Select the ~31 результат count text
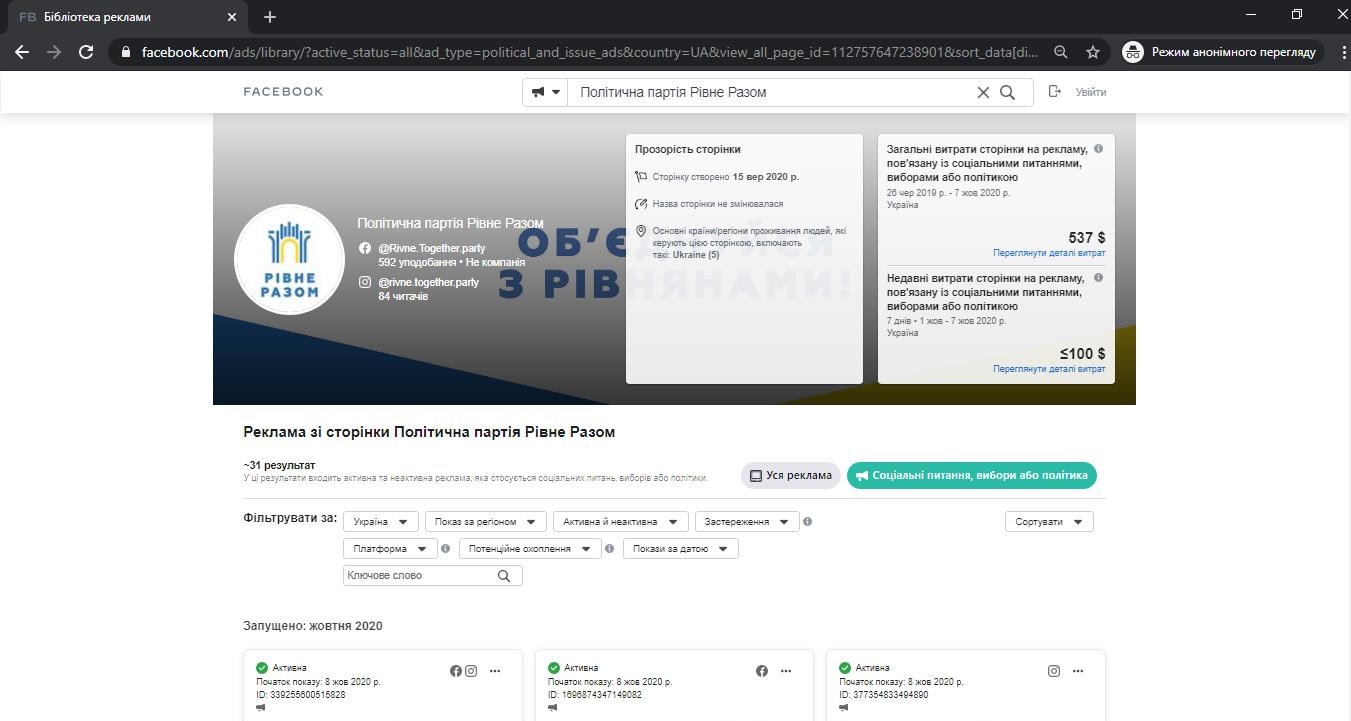This screenshot has width=1351, height=721. 279,466
